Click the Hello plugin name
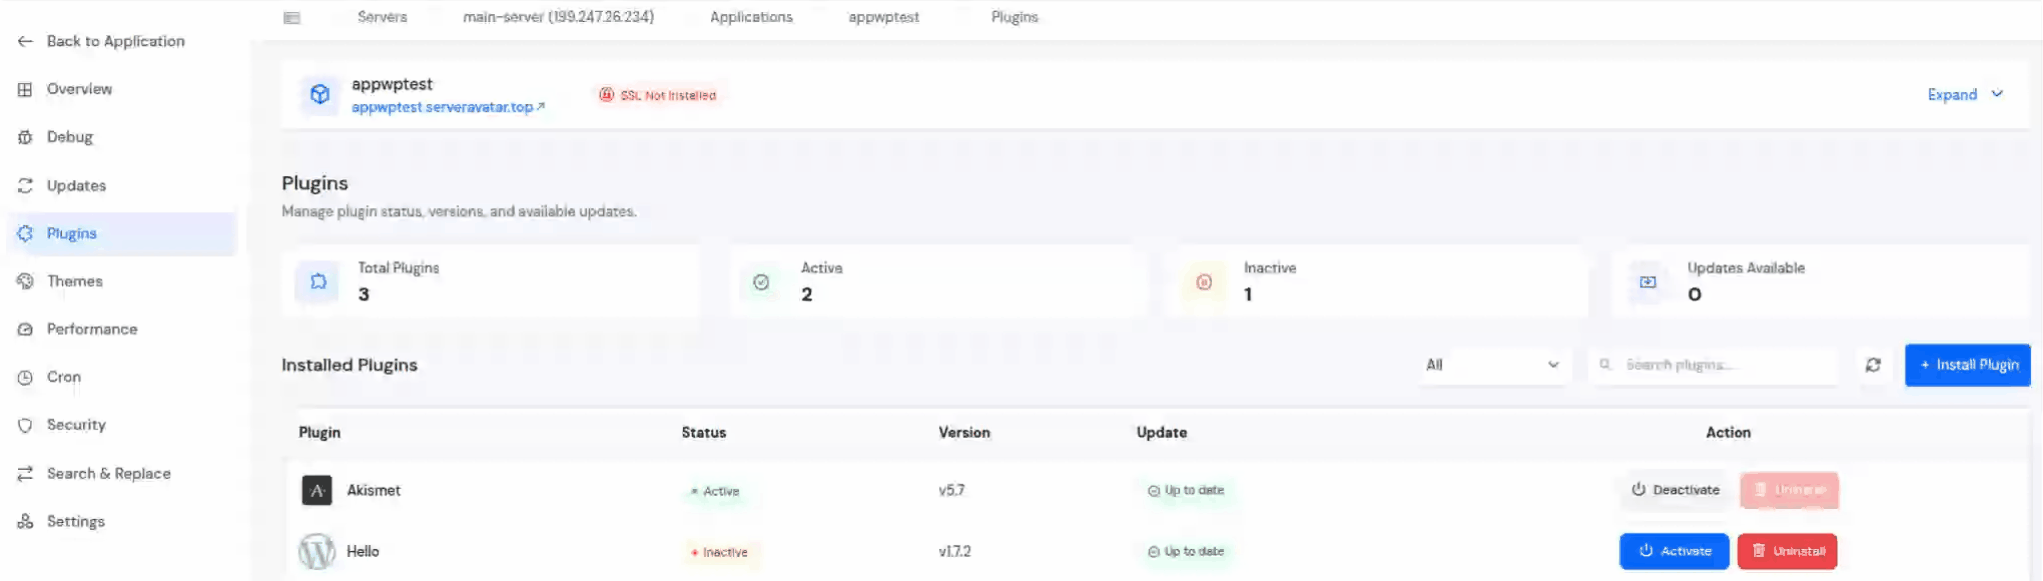The height and width of the screenshot is (581, 2043). (363, 552)
